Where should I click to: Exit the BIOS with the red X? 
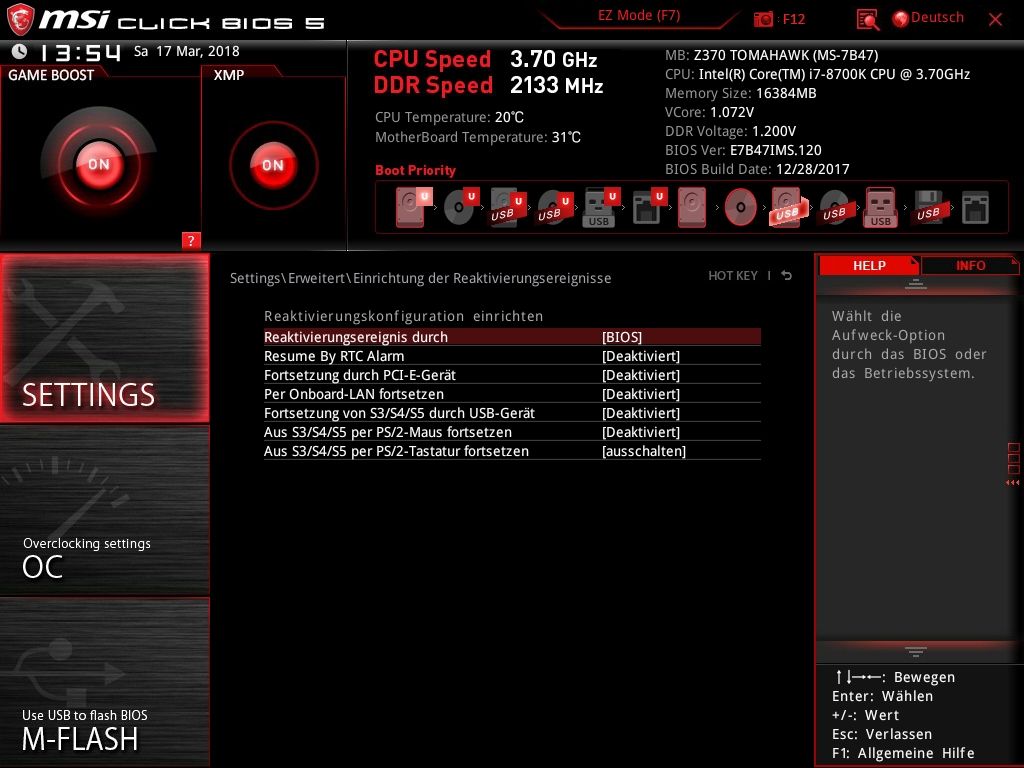[x=995, y=19]
